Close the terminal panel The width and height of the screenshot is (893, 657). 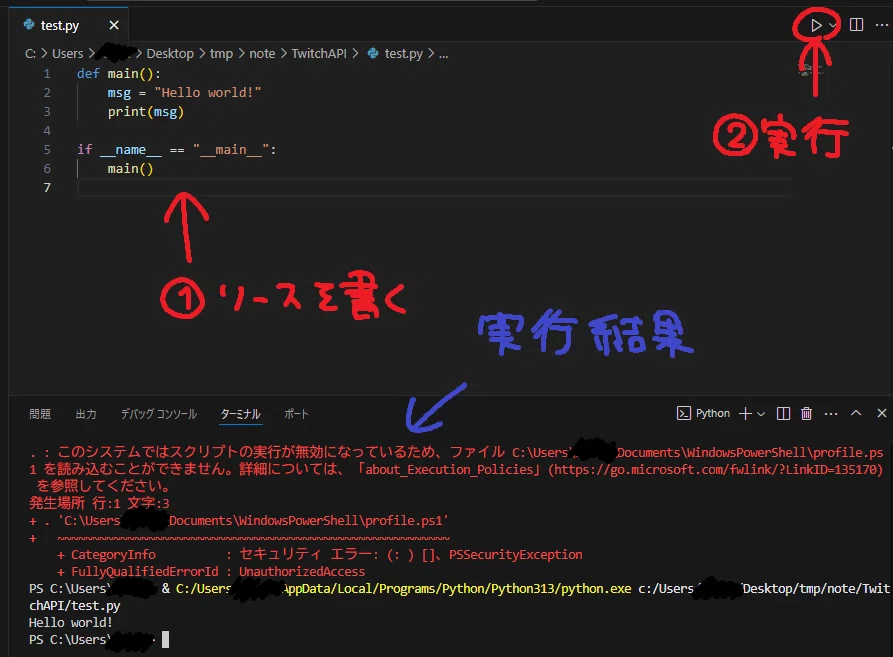(882, 413)
